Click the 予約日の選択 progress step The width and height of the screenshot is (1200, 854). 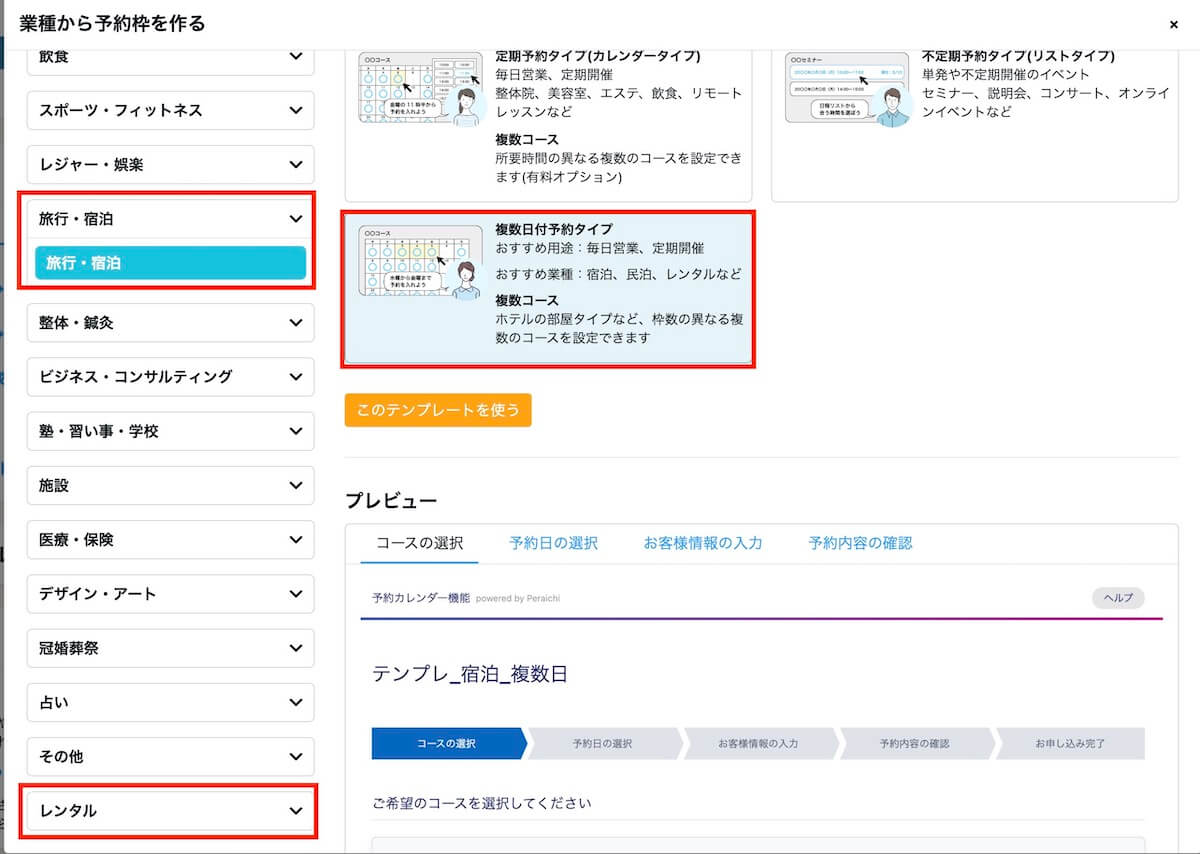pyautogui.click(x=602, y=744)
